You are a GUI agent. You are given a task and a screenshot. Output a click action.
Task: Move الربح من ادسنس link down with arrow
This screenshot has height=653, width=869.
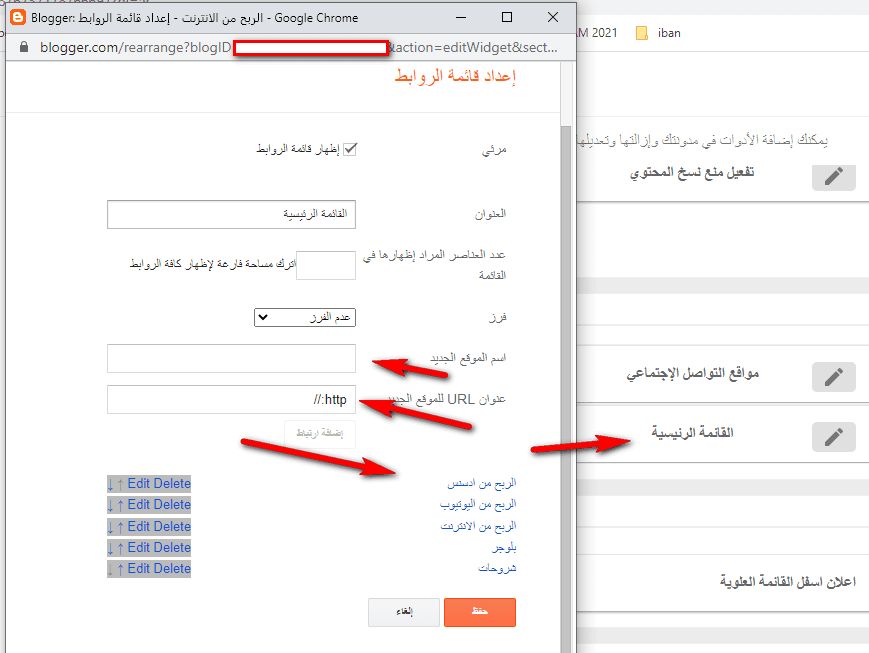click(x=111, y=484)
